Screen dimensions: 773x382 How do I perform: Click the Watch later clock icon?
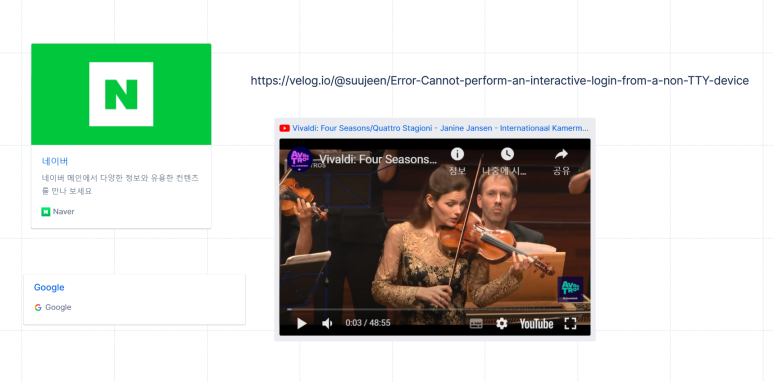(x=507, y=154)
